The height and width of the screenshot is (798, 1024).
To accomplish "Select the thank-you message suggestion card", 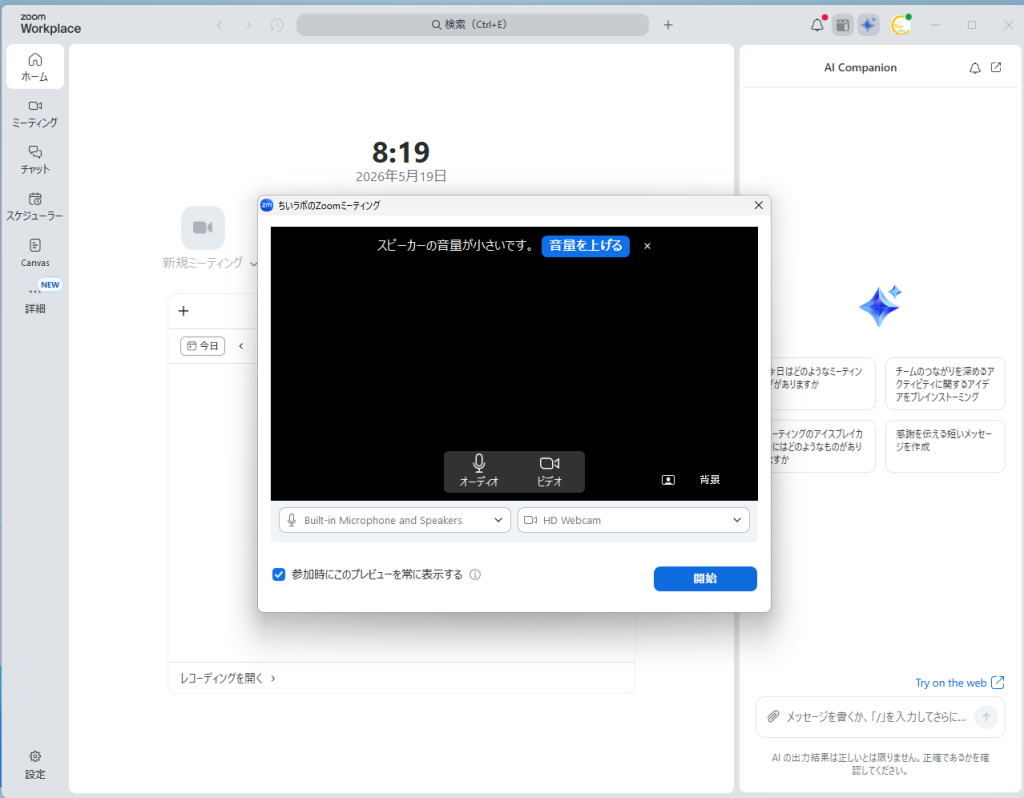I will coord(944,446).
